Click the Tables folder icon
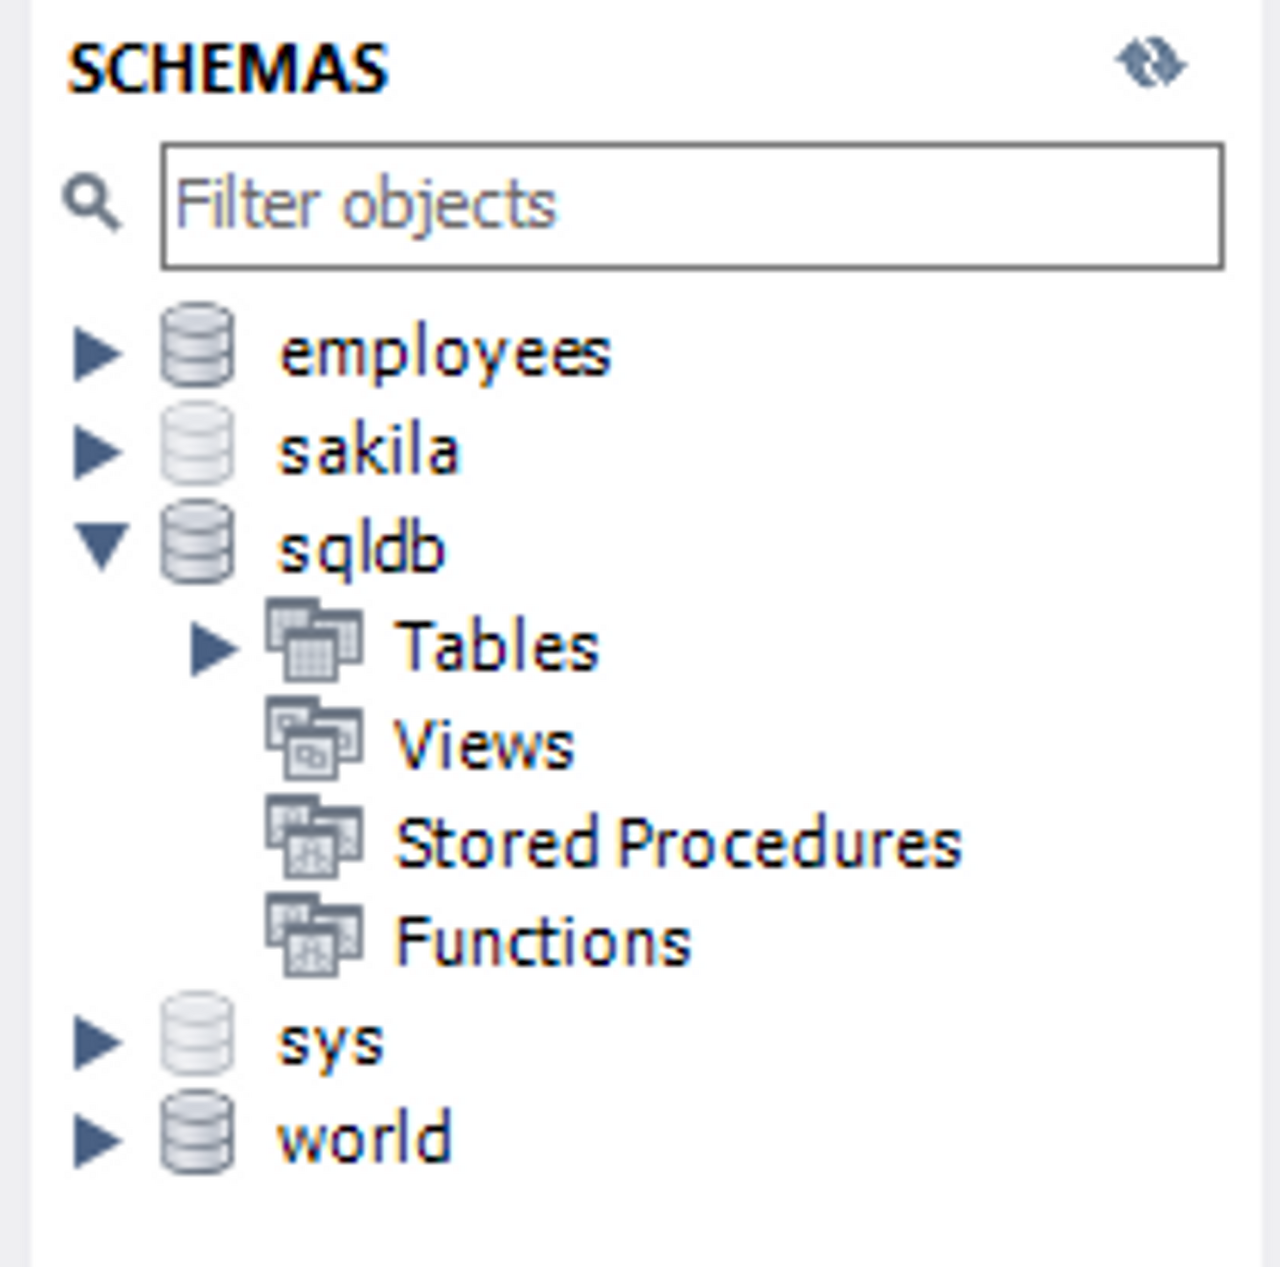 314,641
